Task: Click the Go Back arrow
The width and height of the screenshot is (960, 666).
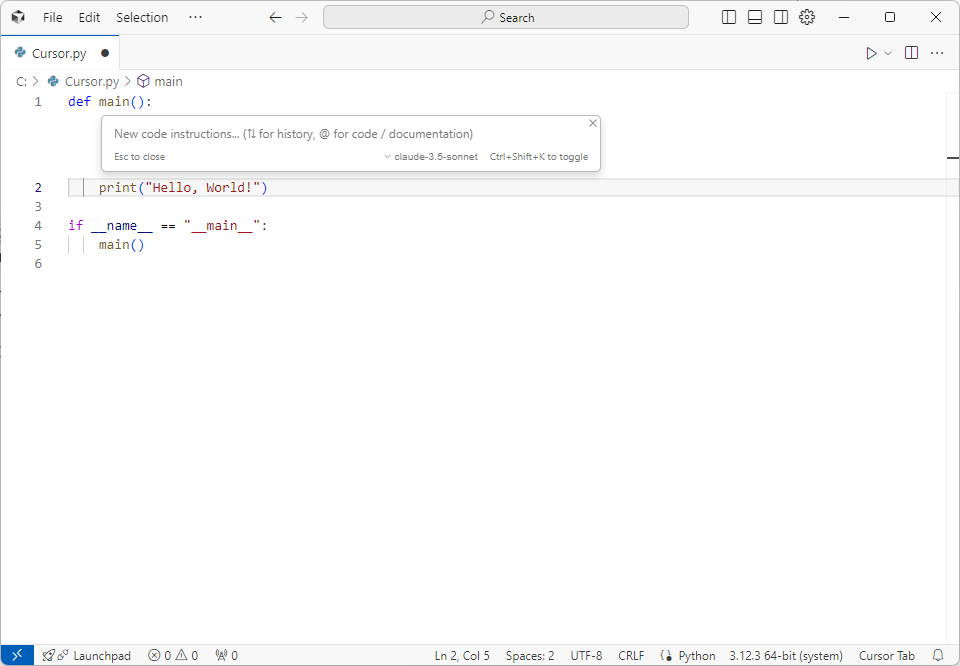Action: pyautogui.click(x=276, y=17)
